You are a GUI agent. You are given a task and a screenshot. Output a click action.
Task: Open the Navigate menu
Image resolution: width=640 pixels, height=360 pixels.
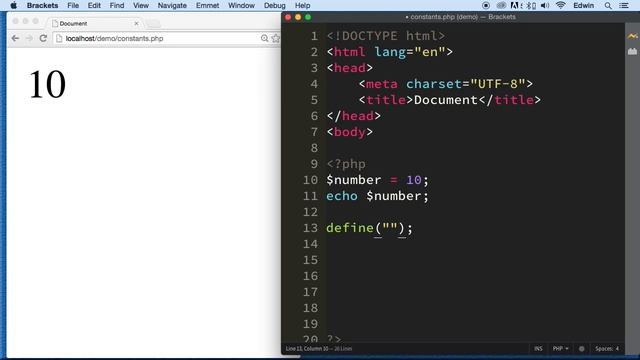[172, 6]
